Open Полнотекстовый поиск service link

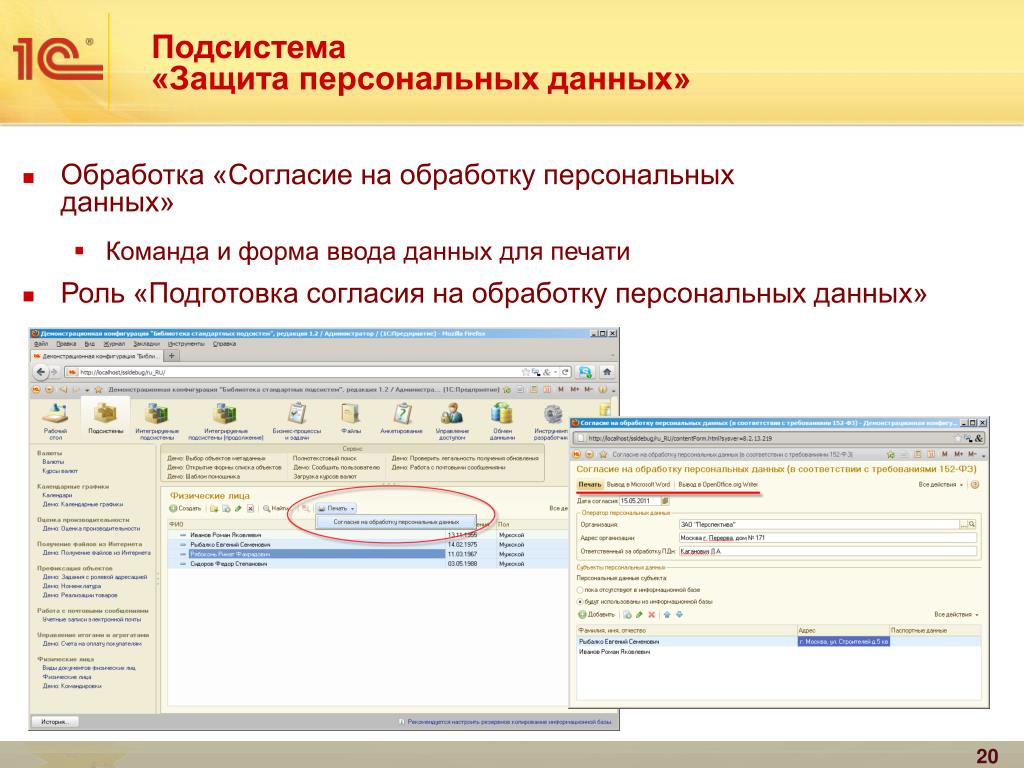click(x=325, y=458)
